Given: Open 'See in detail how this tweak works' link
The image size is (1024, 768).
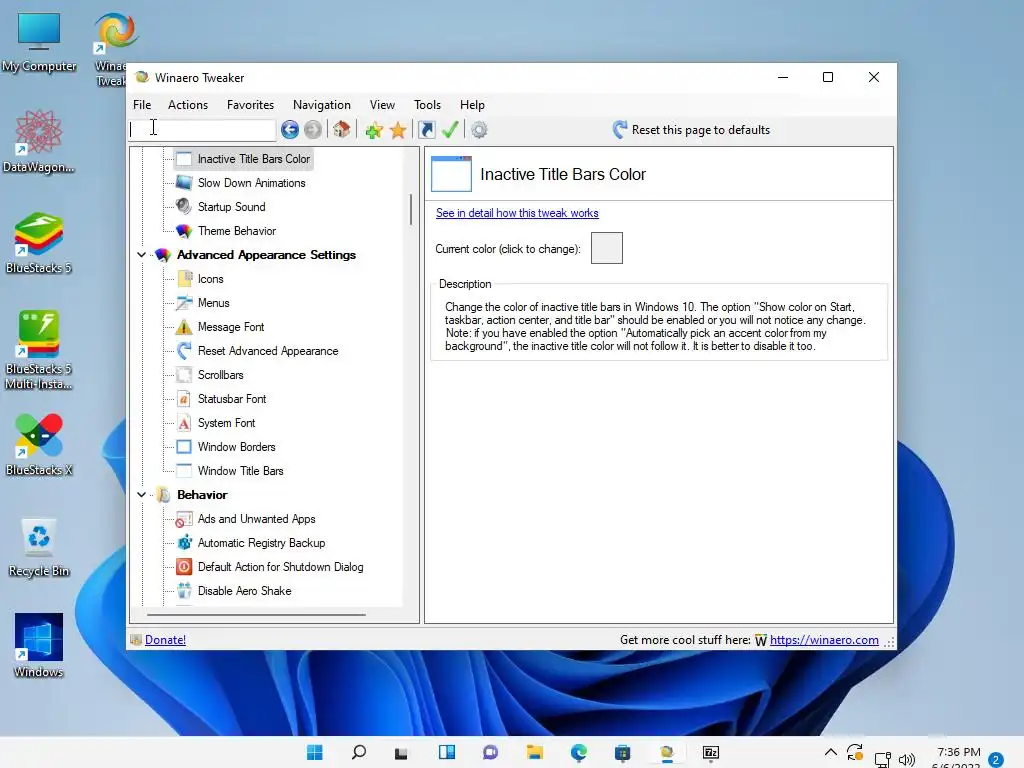Looking at the screenshot, I should [517, 213].
